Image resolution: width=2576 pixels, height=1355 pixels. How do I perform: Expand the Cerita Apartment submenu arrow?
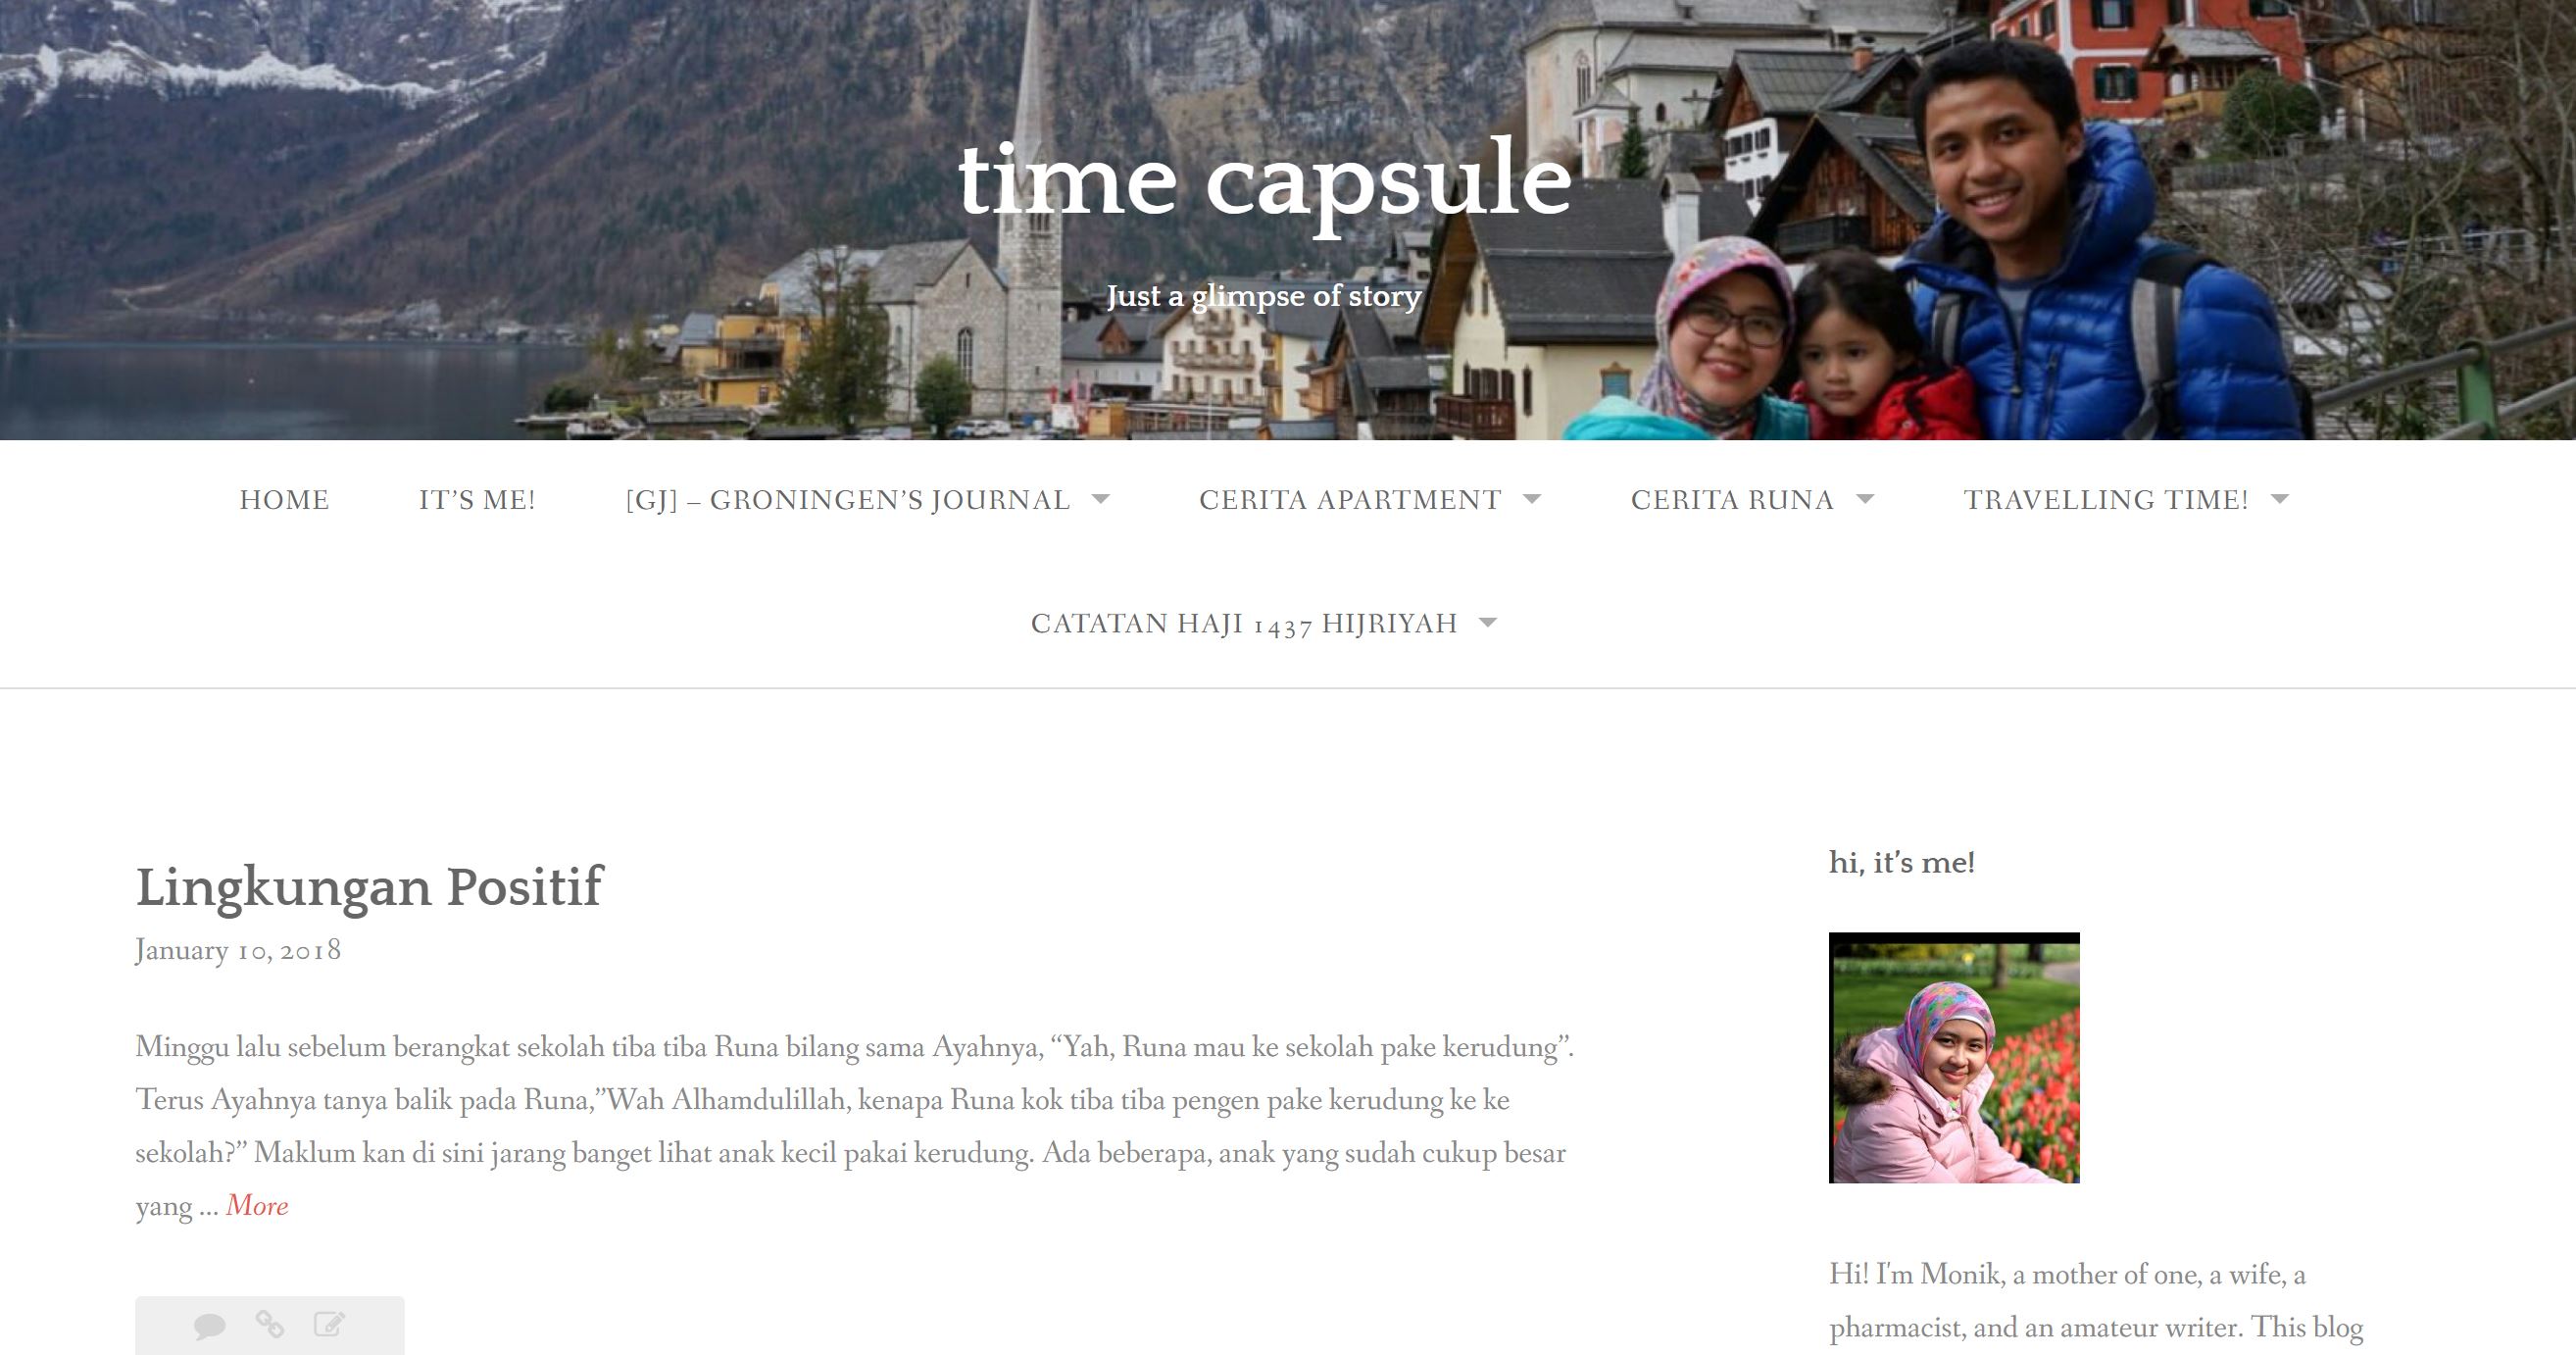click(1532, 499)
